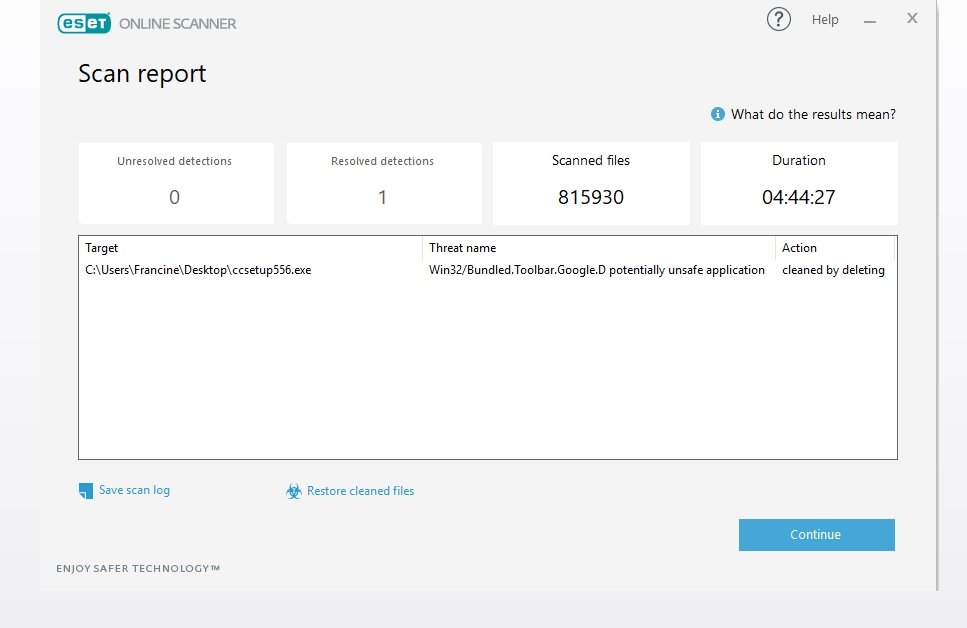Image resolution: width=967 pixels, height=628 pixels.
Task: Minimize the ESET Online Scanner window
Action: tap(870, 21)
